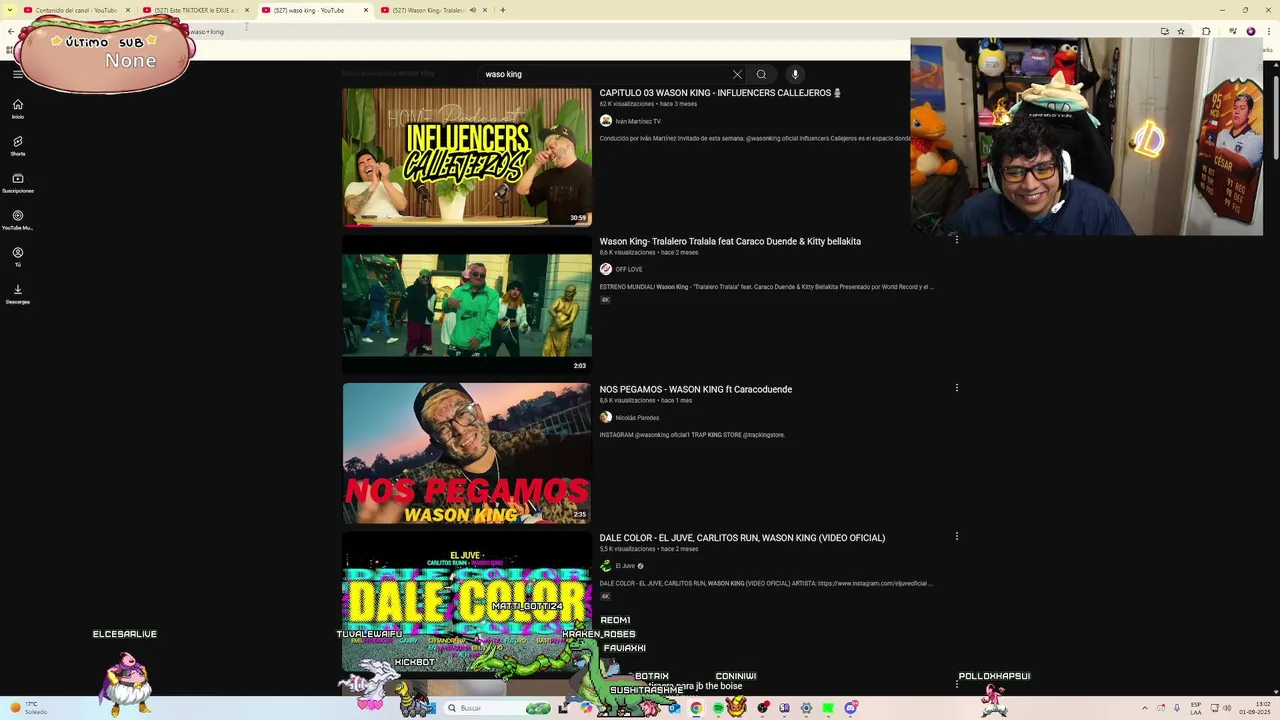Screen dimensions: 1280x720
Task: Open Wason King- Tralalero Tralala title link
Action: click(x=730, y=241)
